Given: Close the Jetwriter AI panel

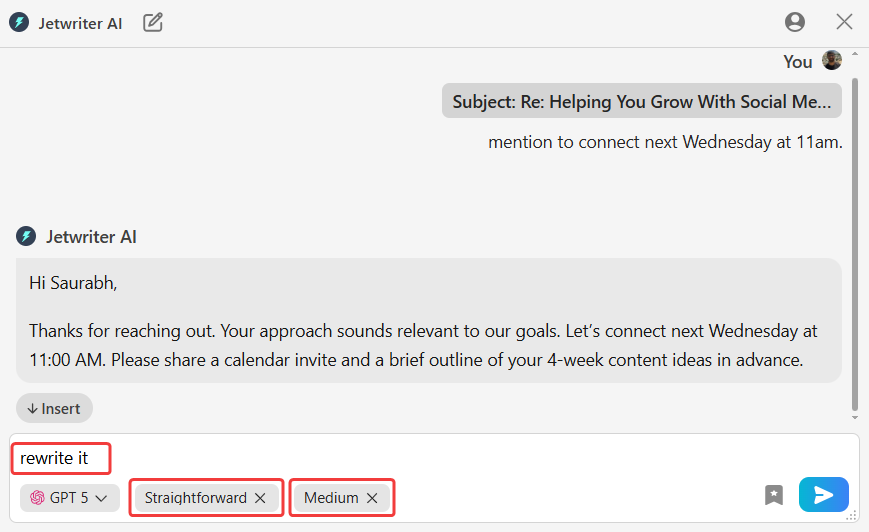Looking at the screenshot, I should [844, 22].
